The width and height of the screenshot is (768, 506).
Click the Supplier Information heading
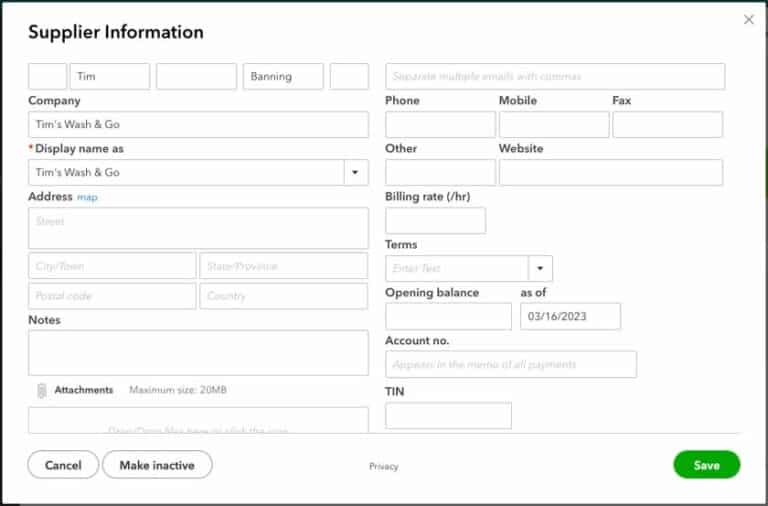tap(116, 32)
